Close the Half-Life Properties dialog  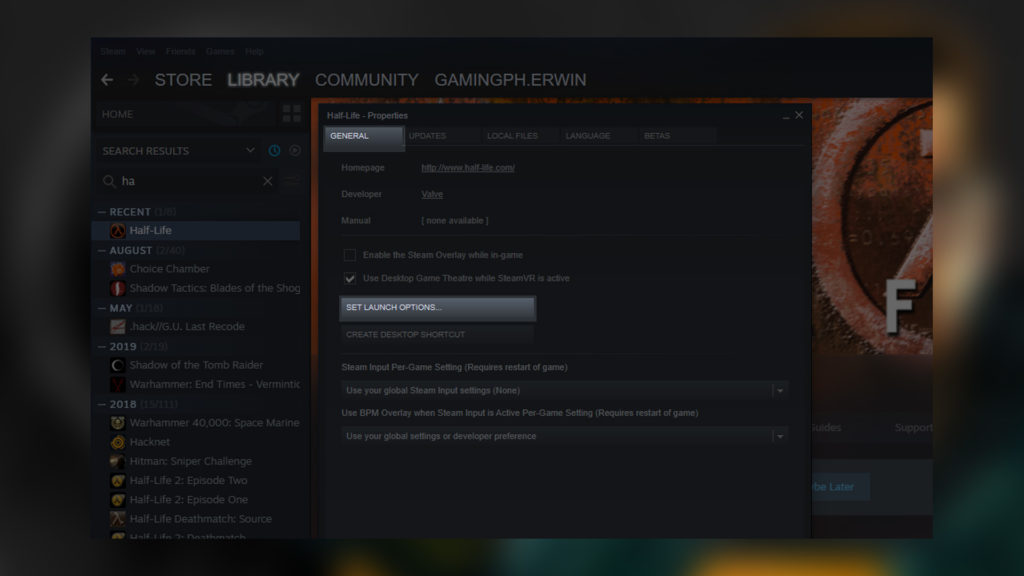coord(799,115)
